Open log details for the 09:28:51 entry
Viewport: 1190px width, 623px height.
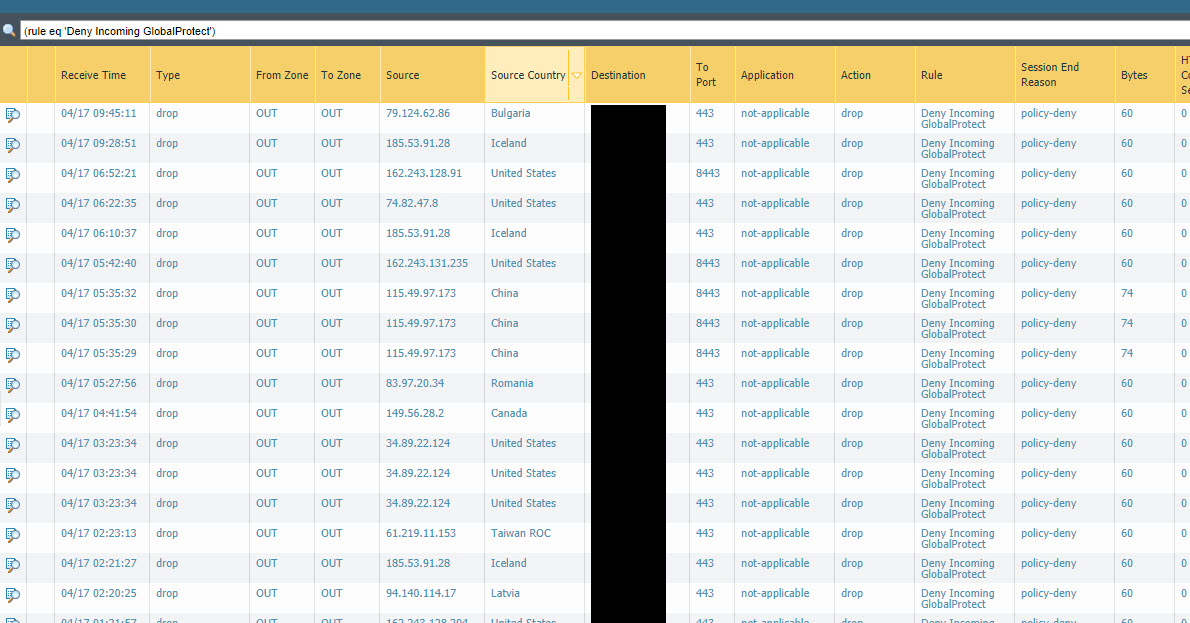(x=13, y=145)
